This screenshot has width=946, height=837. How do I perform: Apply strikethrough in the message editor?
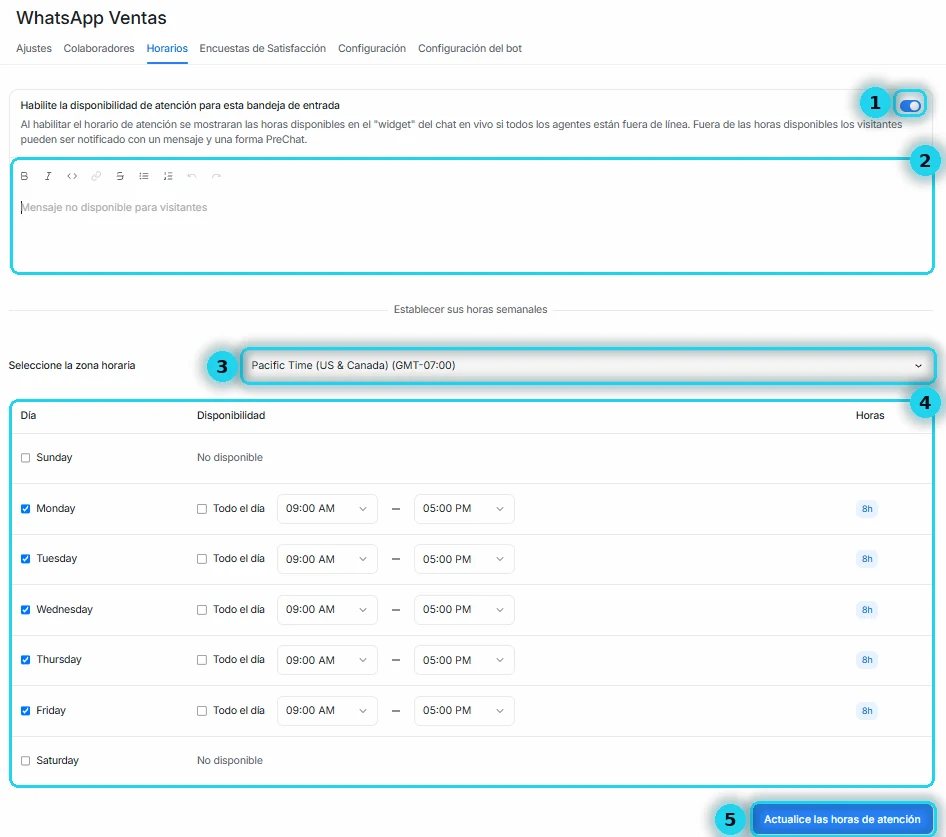(120, 176)
